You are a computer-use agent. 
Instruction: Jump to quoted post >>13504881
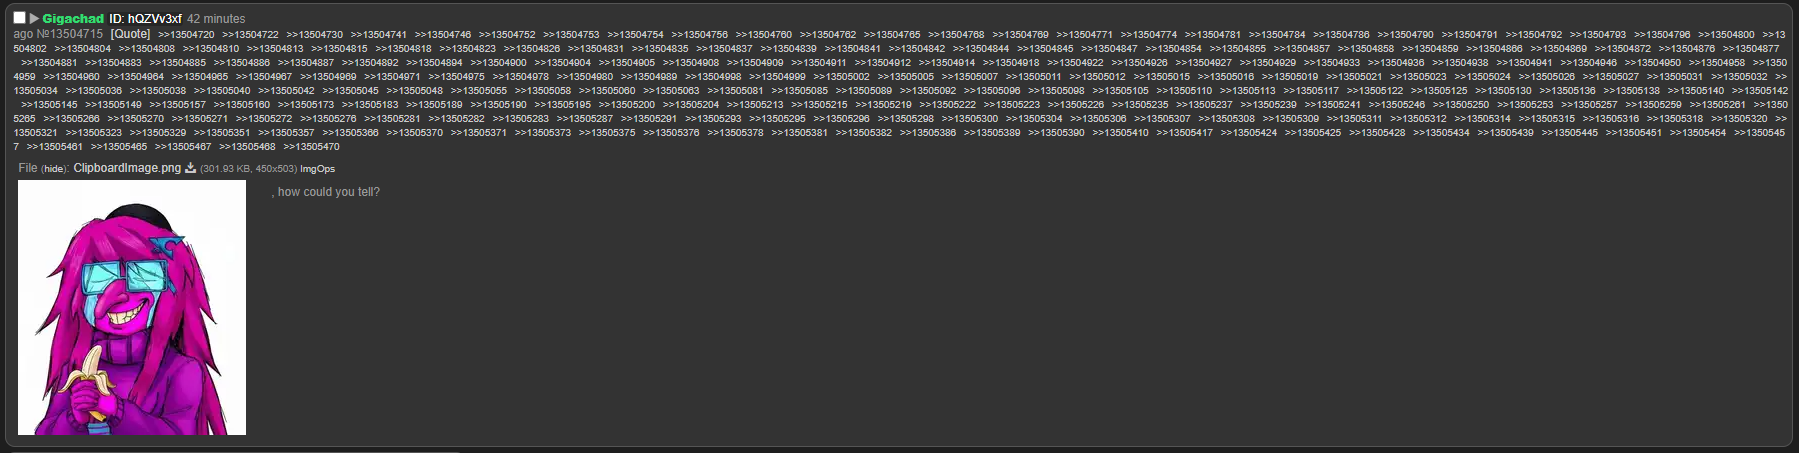point(49,63)
